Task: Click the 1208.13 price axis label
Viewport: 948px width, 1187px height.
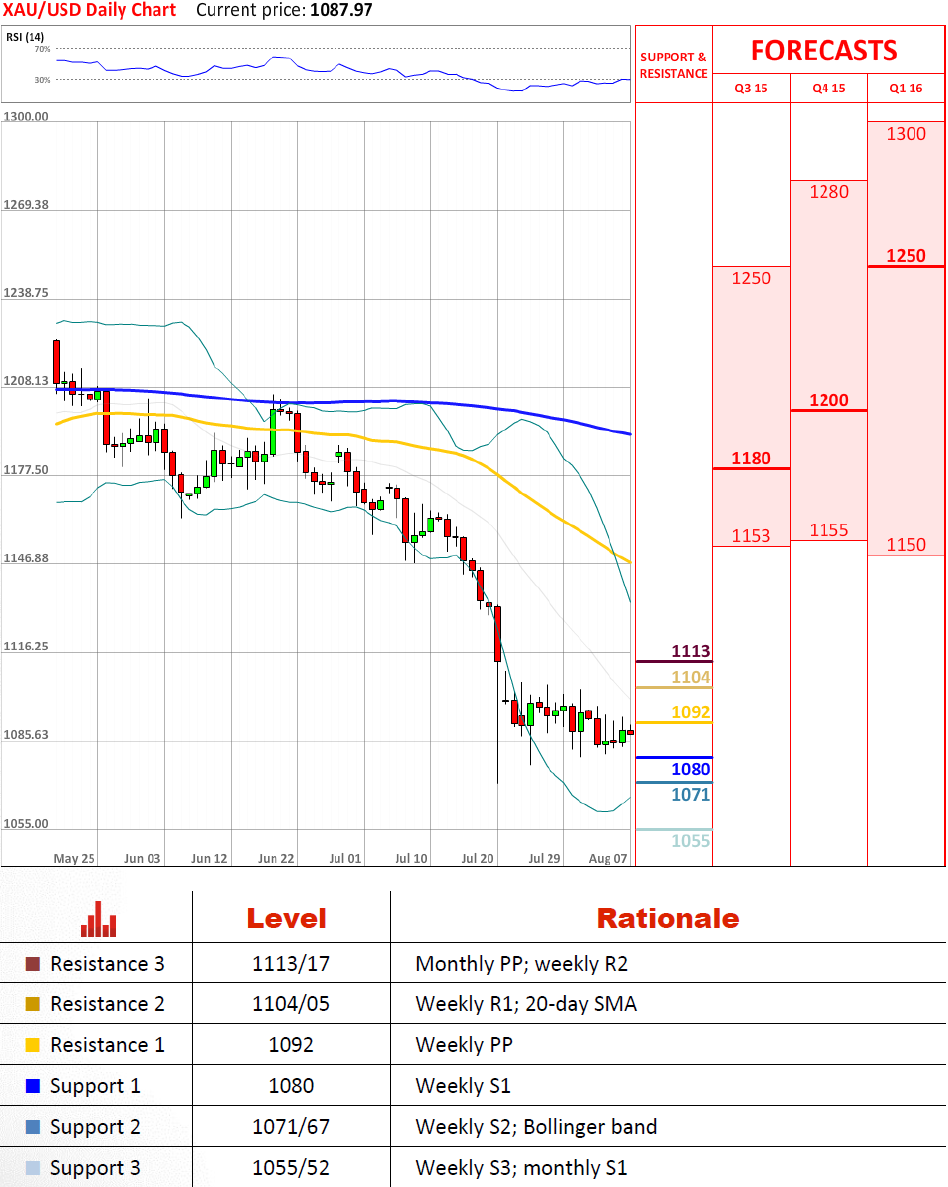Action: click(x=26, y=381)
